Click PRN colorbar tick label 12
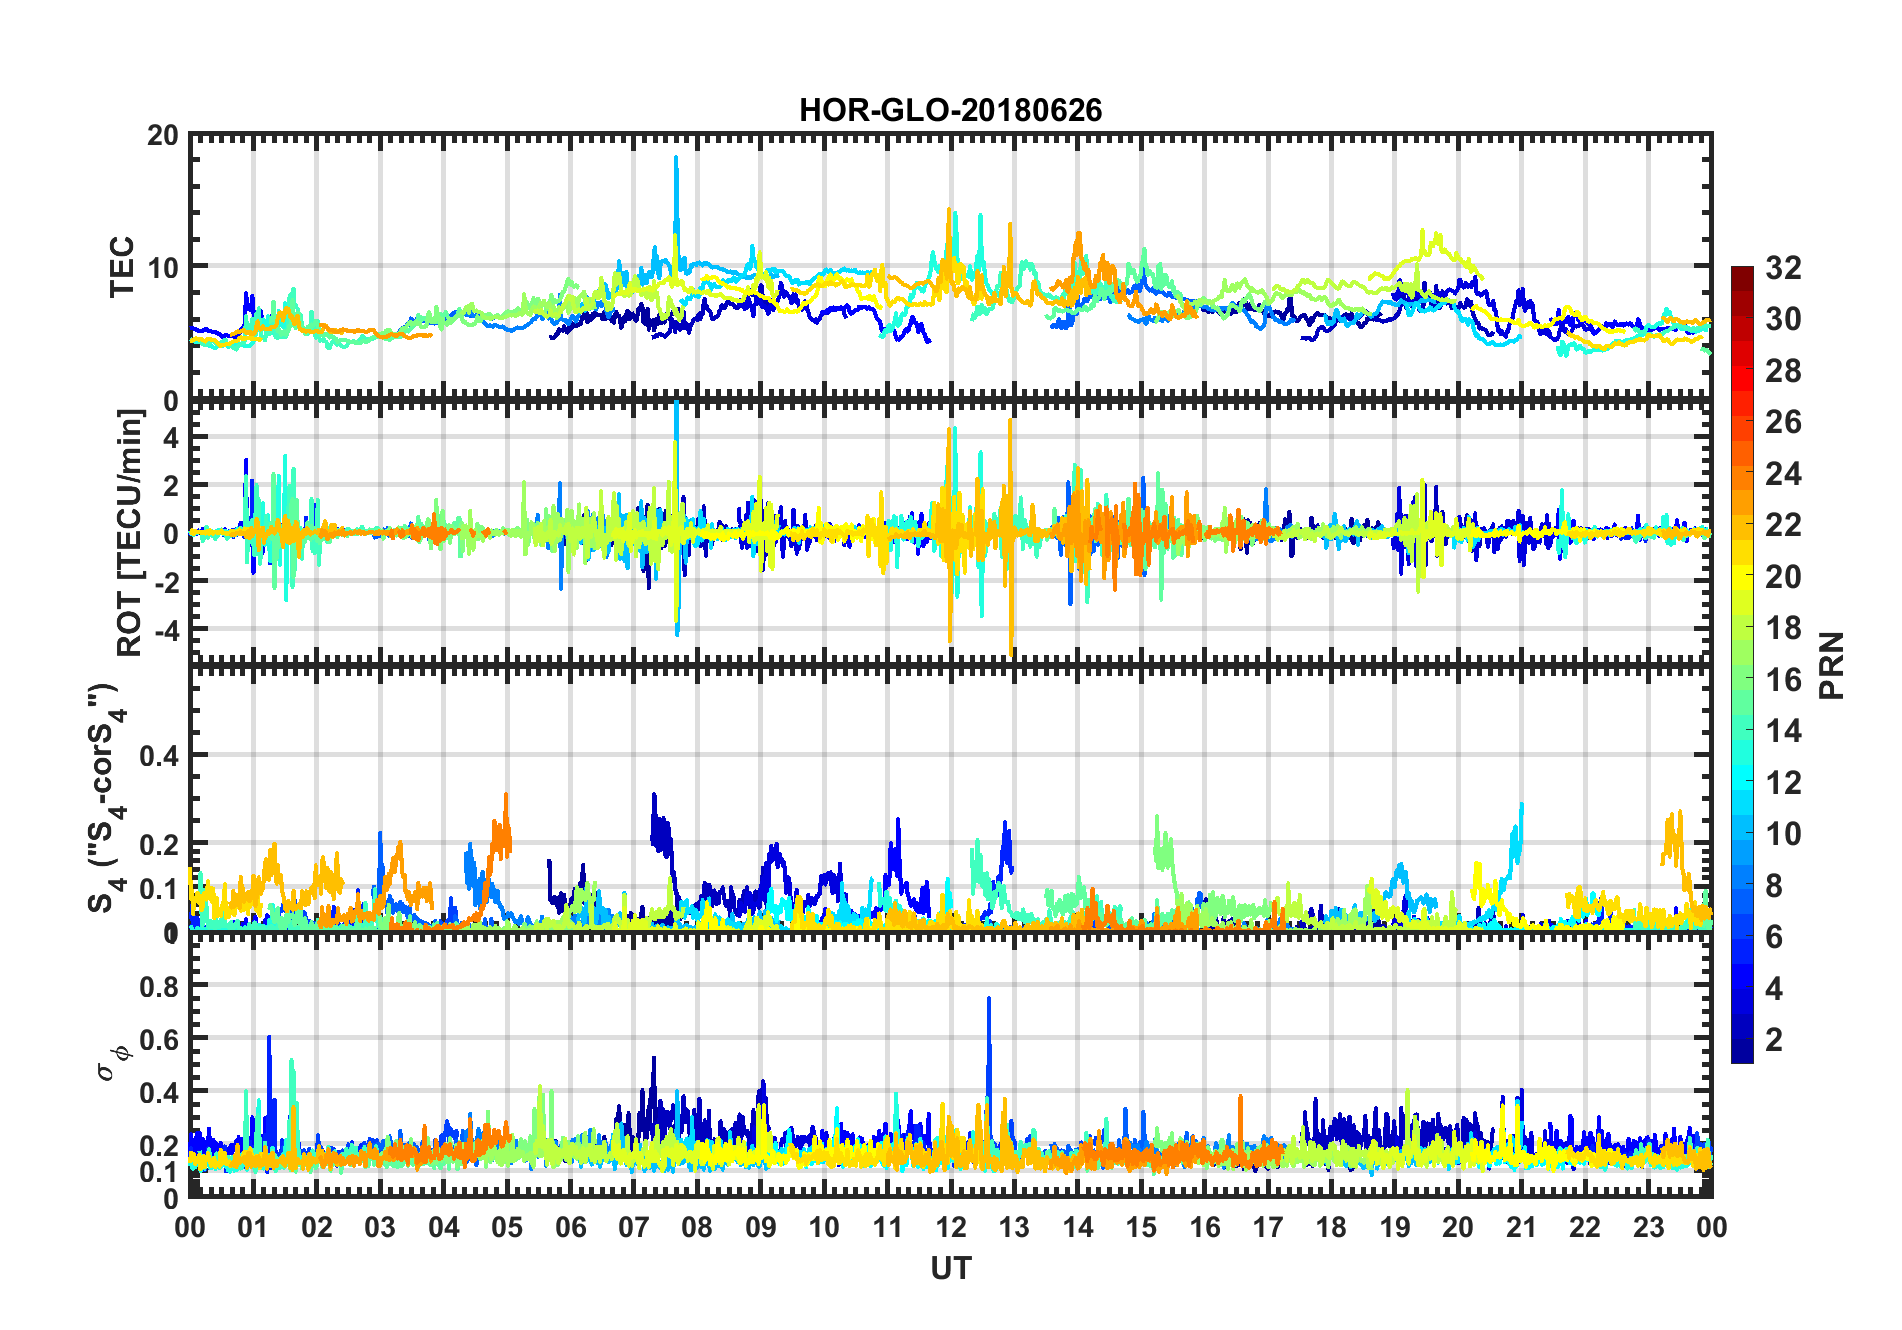The height and width of the screenshot is (1330, 1902). pyautogui.click(x=1783, y=782)
